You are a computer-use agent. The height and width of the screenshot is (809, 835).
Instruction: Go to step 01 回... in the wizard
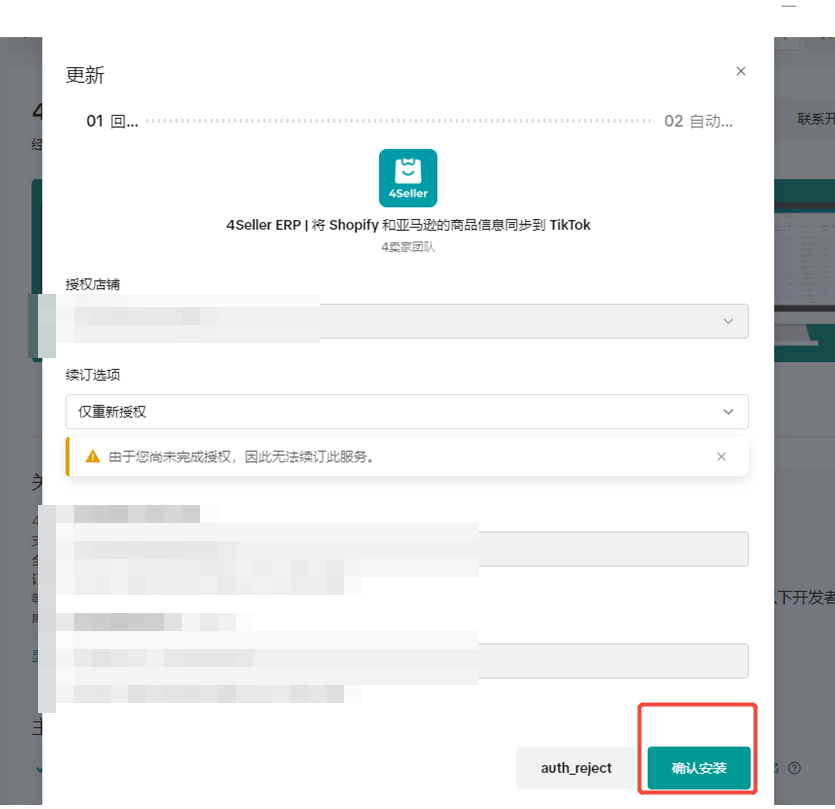pos(112,121)
